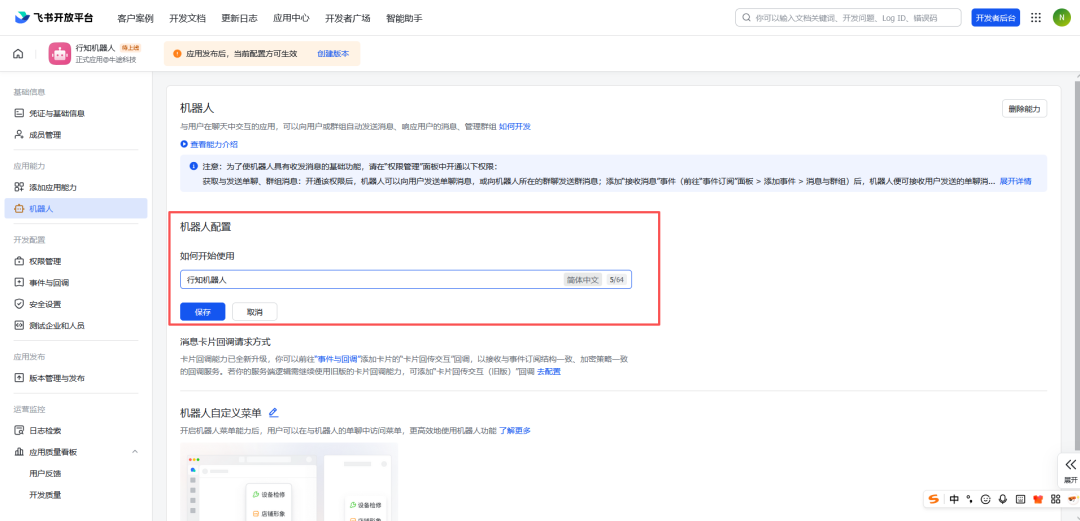Screen dimensions: 1080x521
Task: Open 权限管理 sidebar item
Action: [x=76, y=261]
